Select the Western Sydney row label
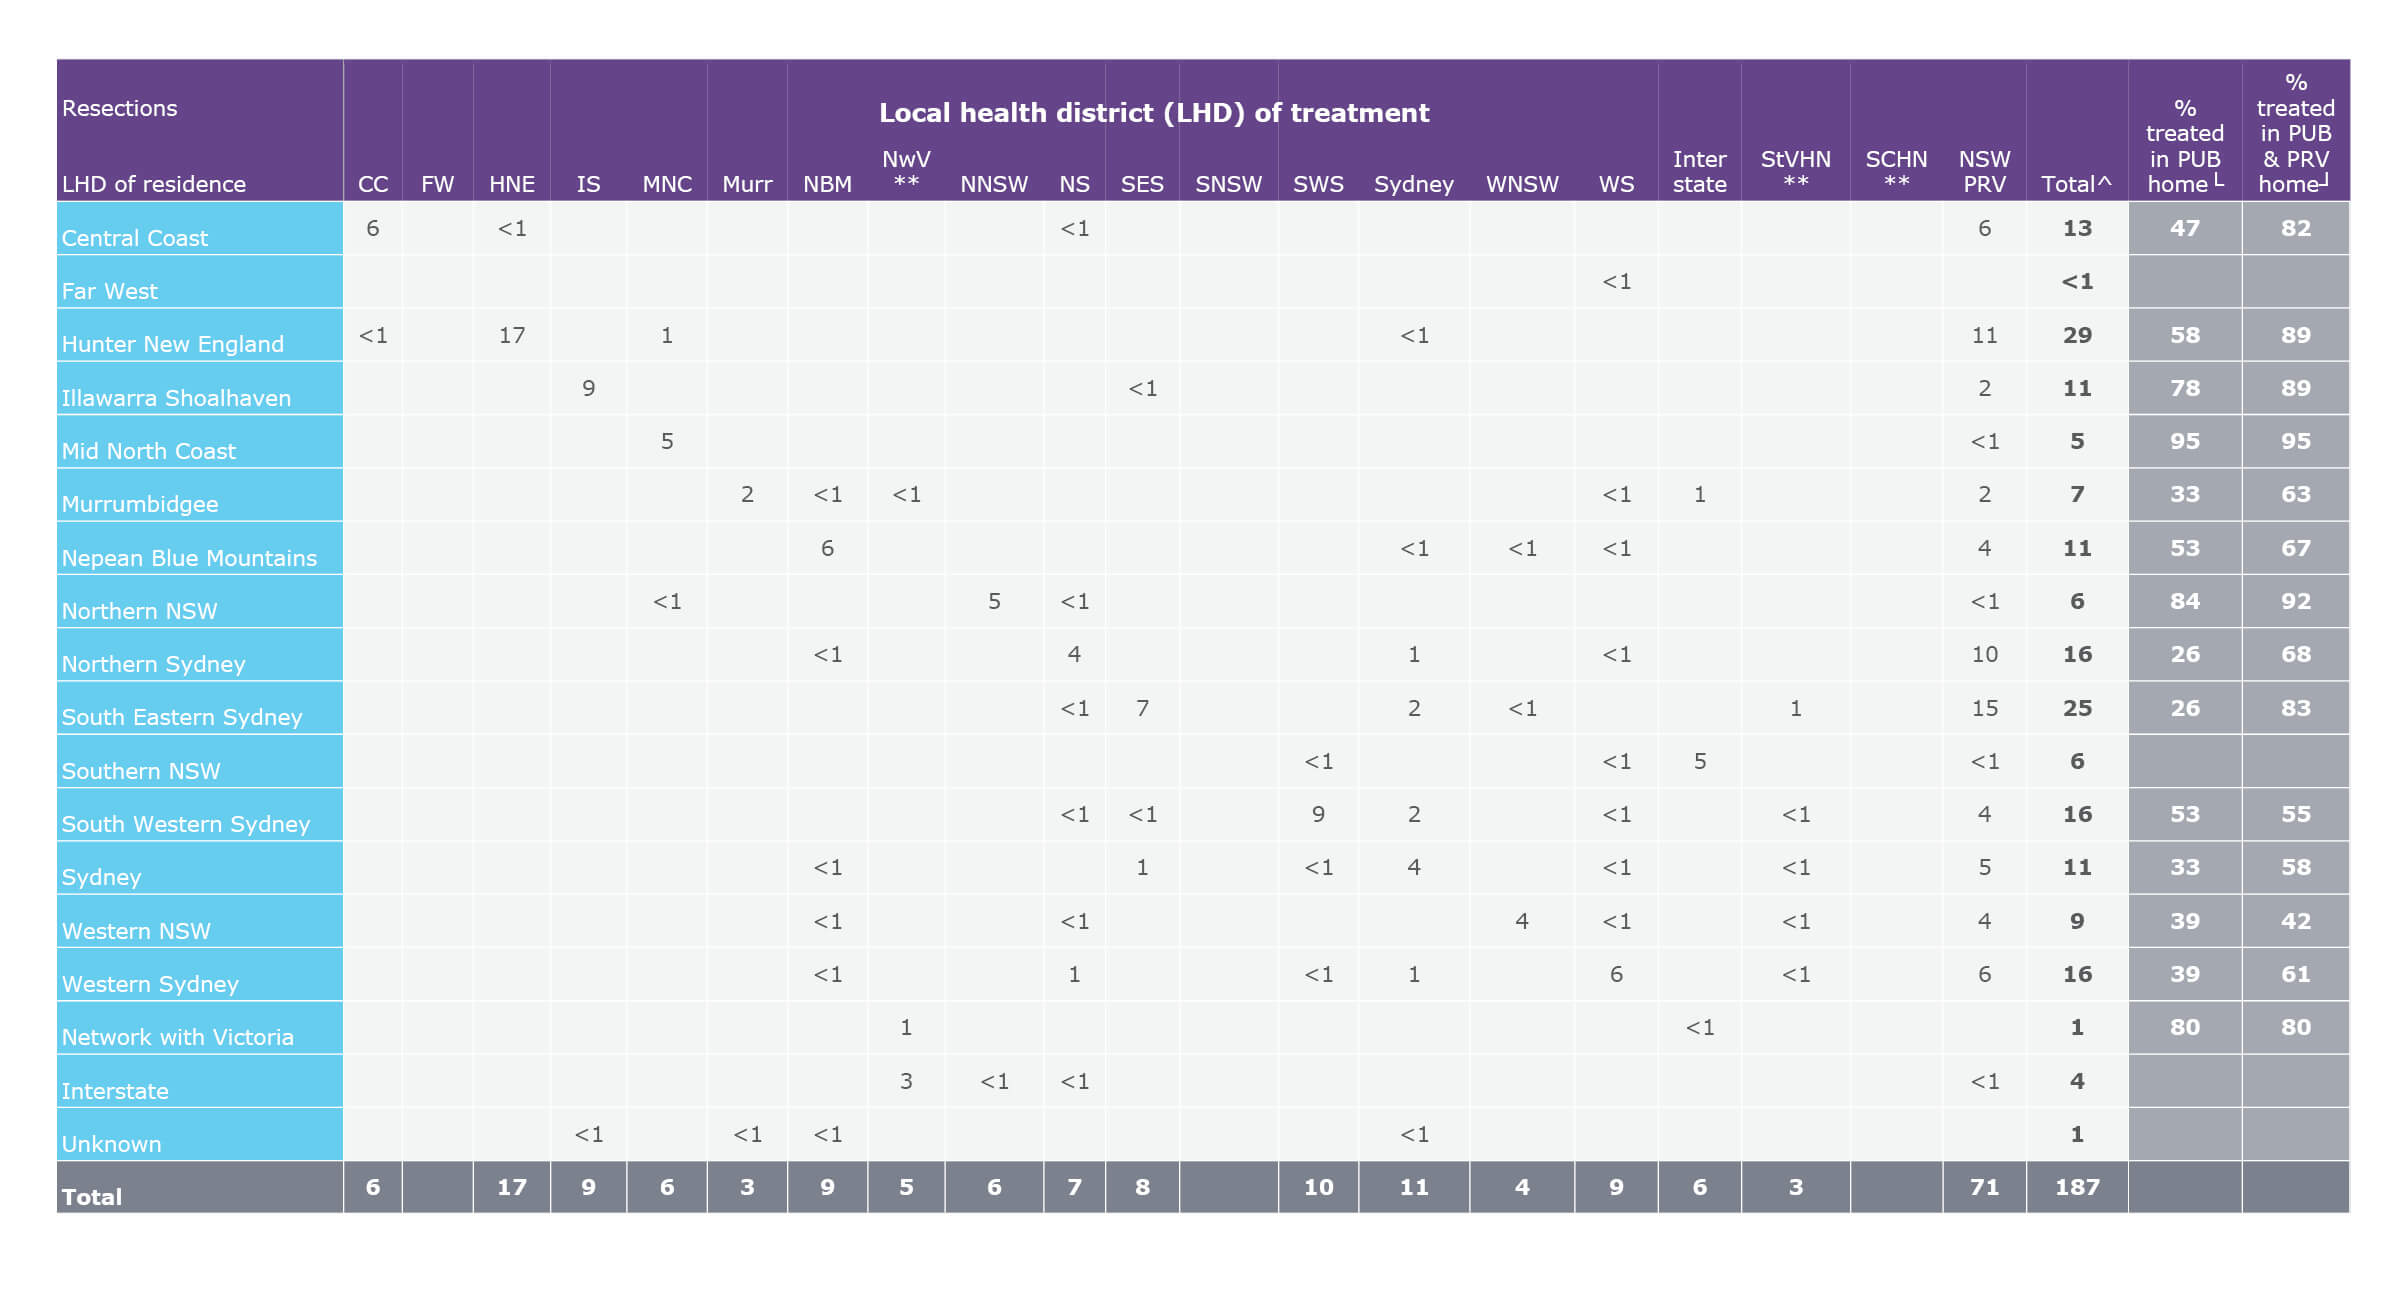 150,984
